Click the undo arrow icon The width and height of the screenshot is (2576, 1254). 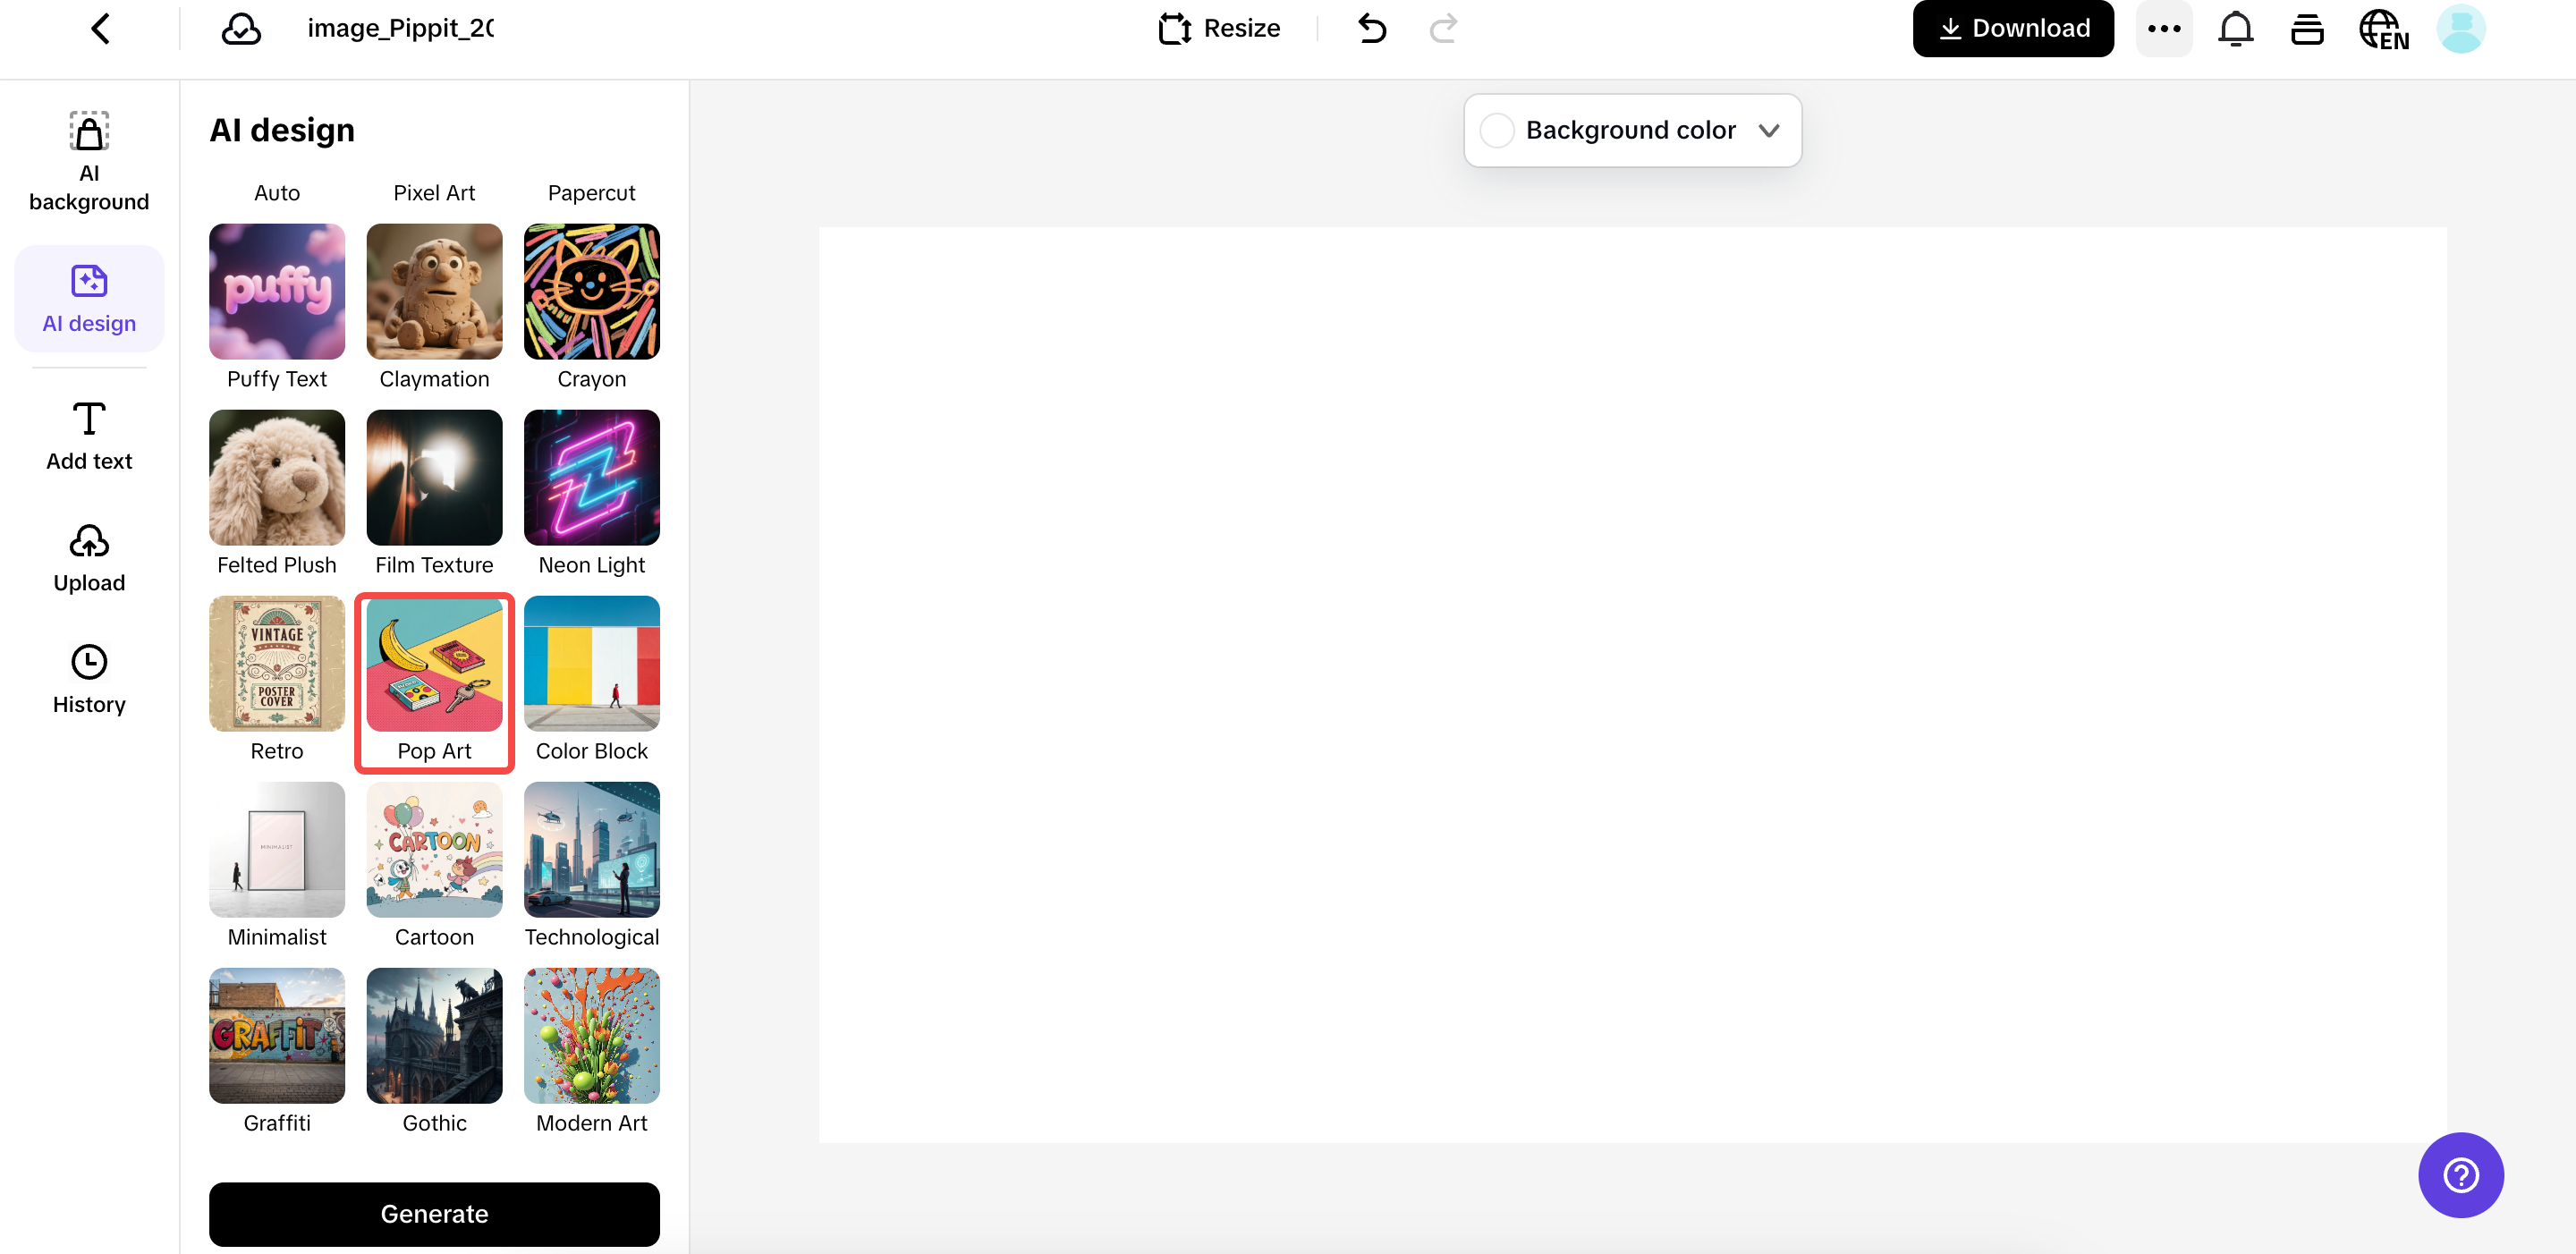tap(1372, 28)
